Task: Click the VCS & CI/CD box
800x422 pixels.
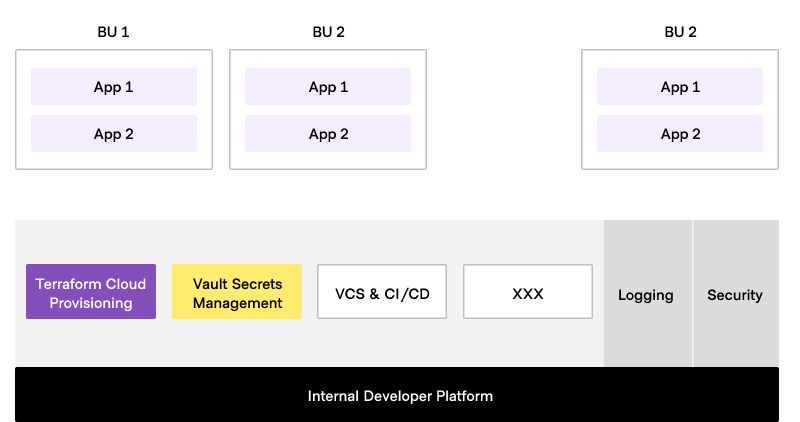Action: pos(382,292)
